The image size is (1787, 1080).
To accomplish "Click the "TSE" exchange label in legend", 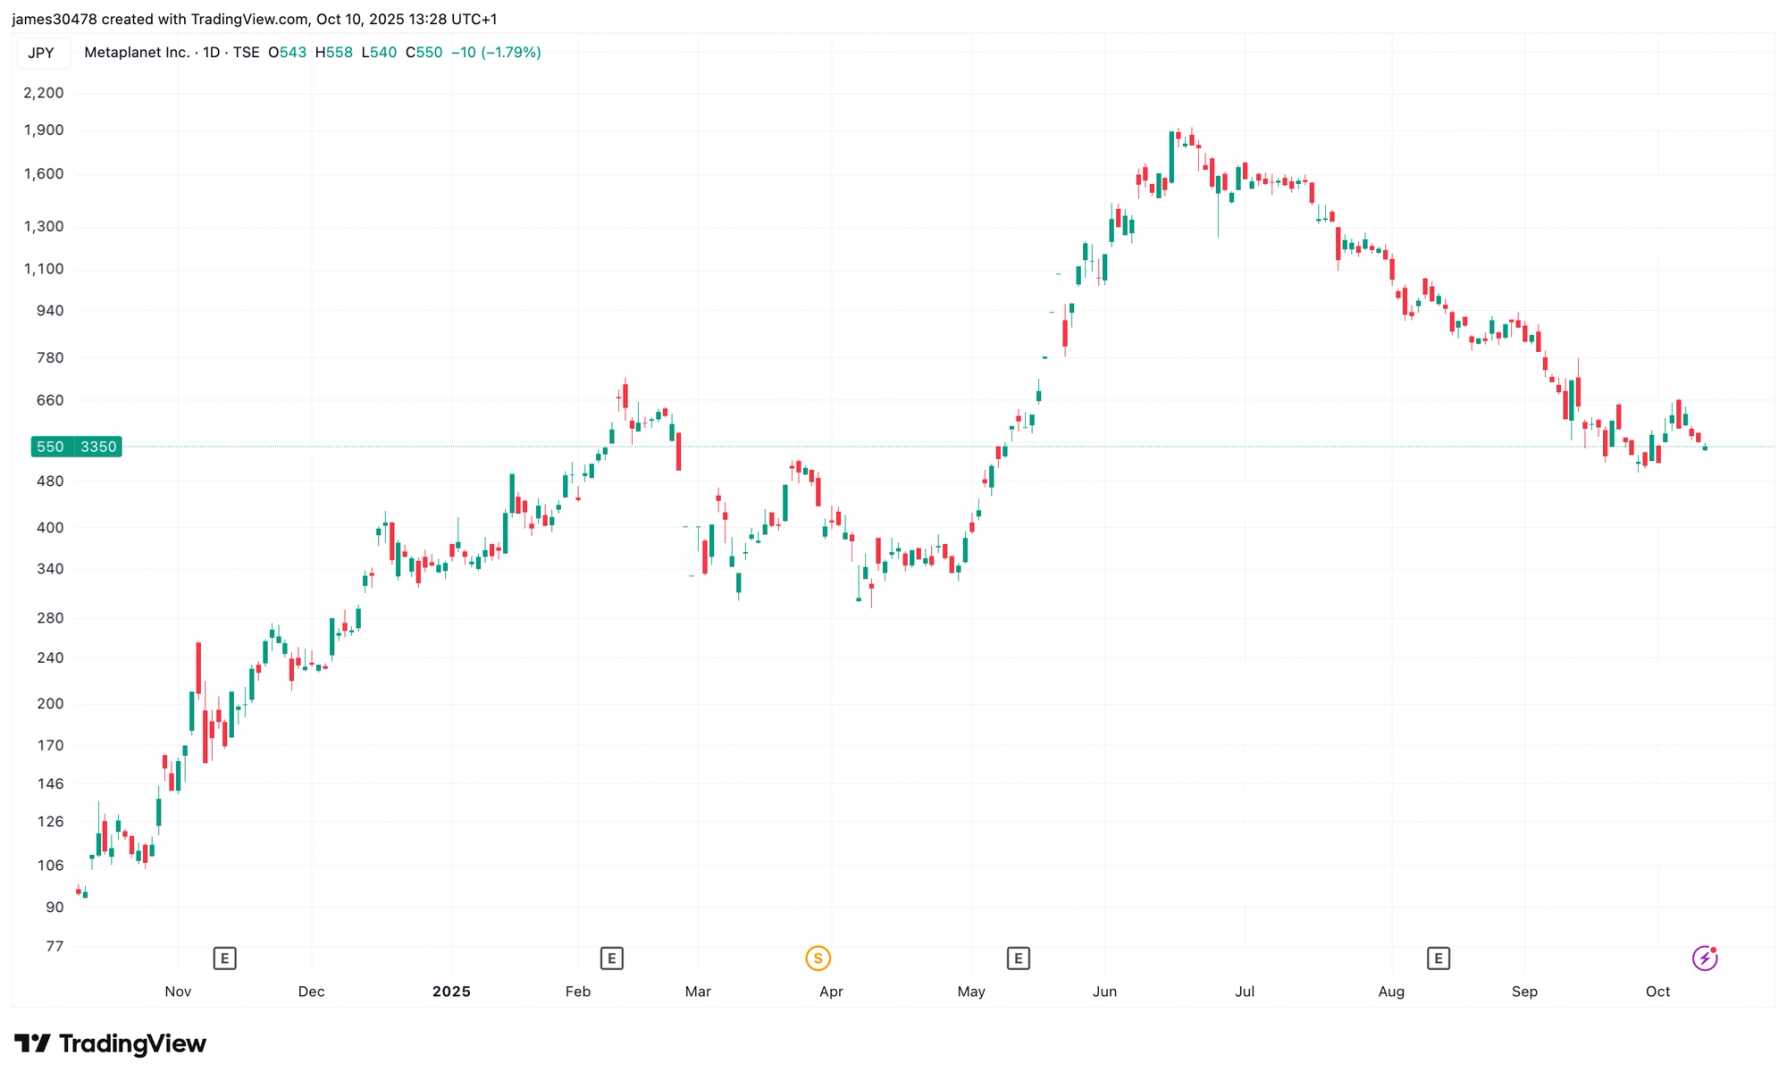I will (245, 52).
